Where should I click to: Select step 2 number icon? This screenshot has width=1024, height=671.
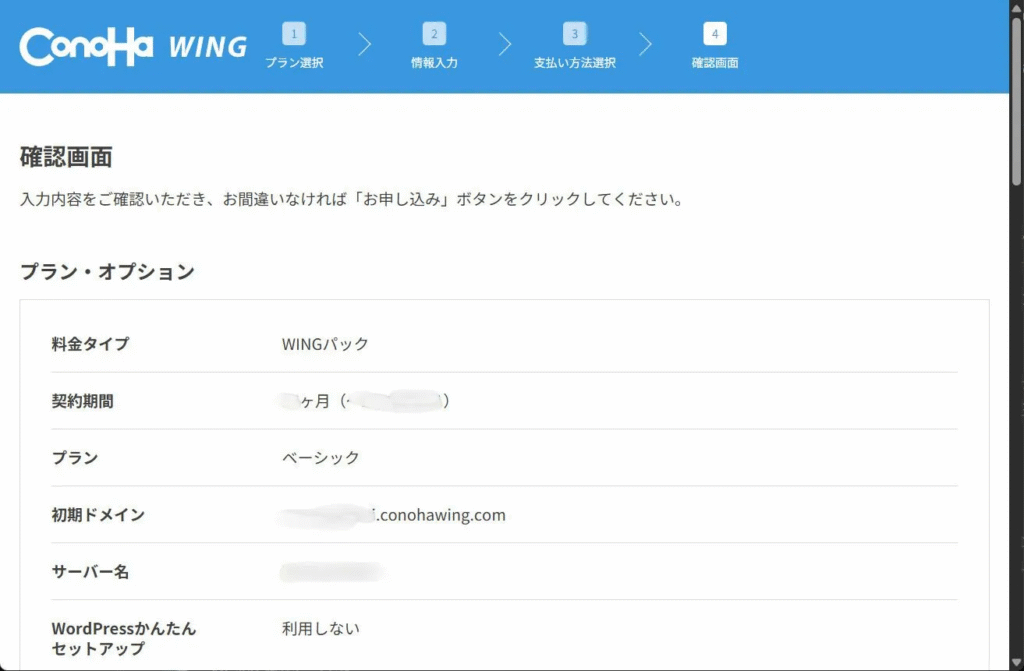(x=434, y=34)
